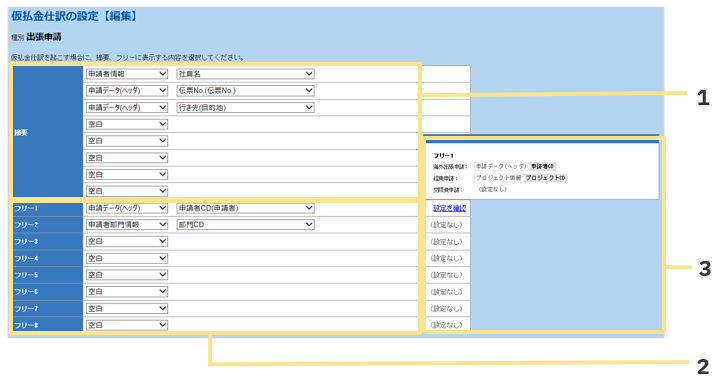Expand the 部門CD dropdown
721x381 pixels.
click(x=246, y=225)
